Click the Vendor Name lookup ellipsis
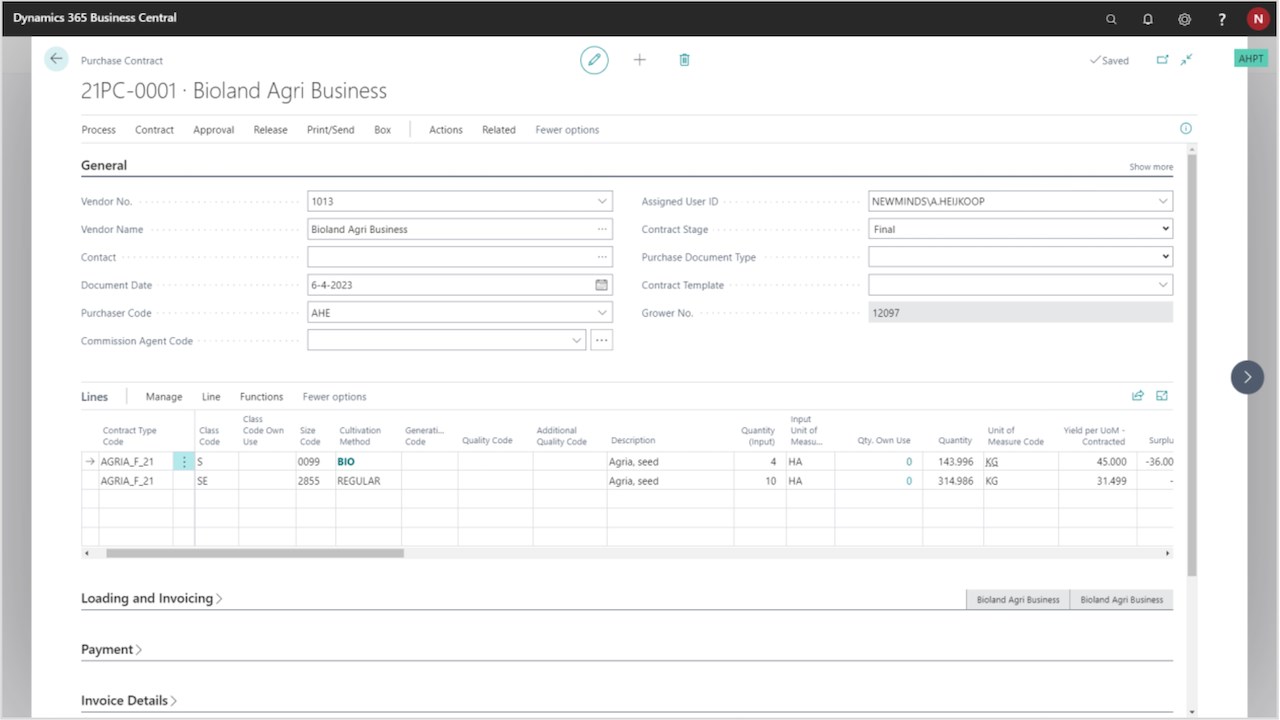 pos(602,229)
